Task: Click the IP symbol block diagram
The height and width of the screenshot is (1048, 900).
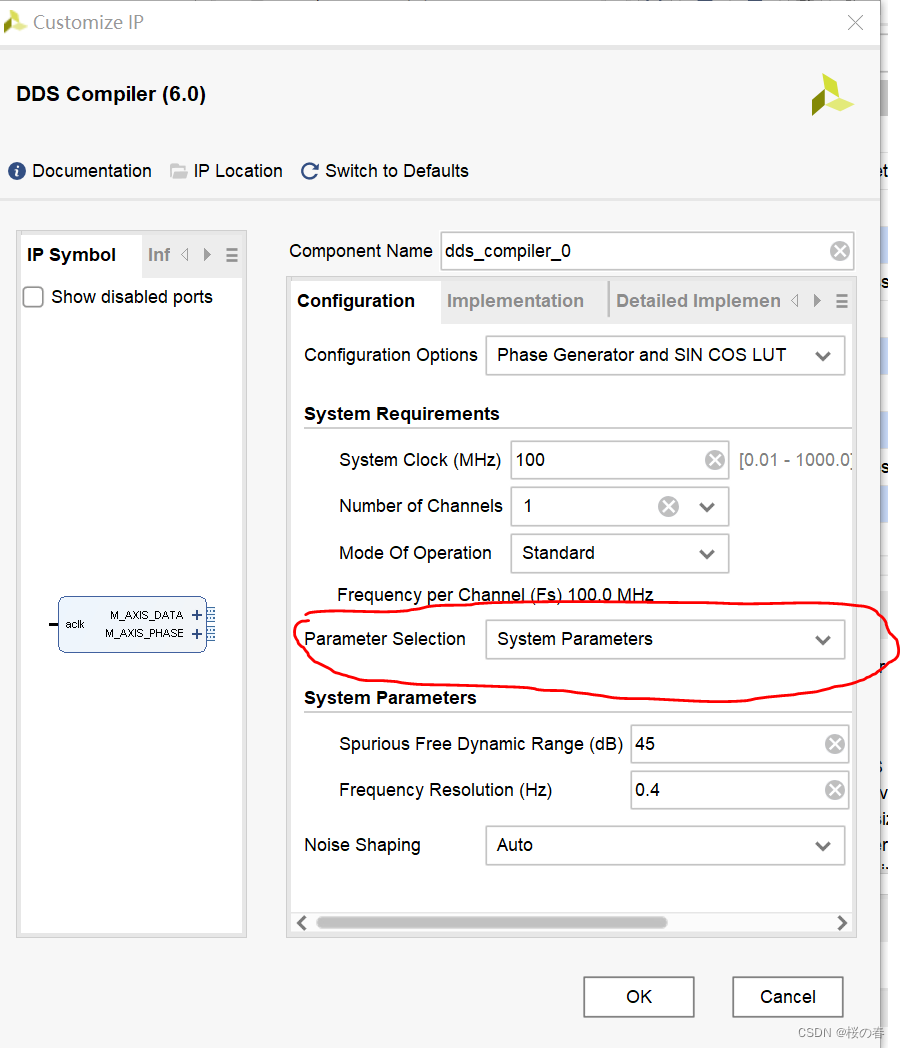Action: click(132, 624)
